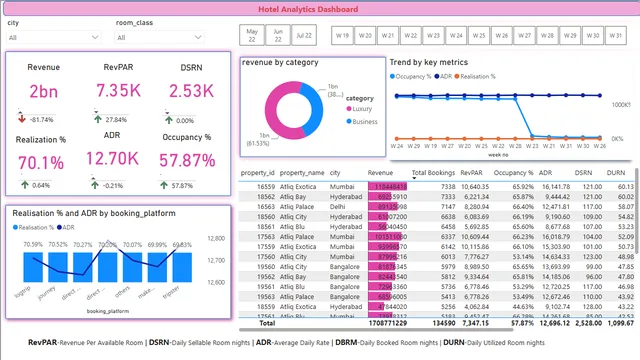Select week W 27 slicer

coord(525,36)
